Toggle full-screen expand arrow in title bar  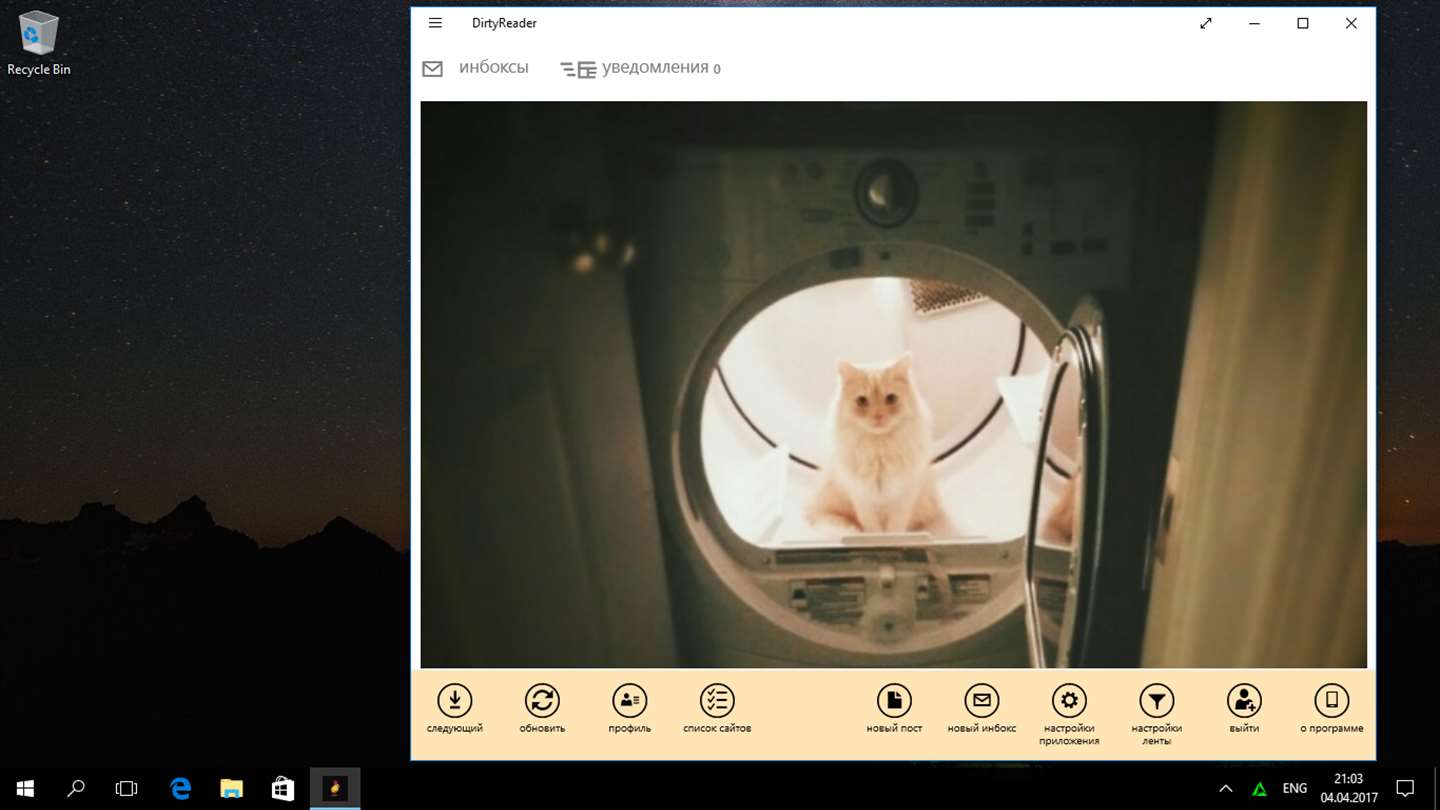pos(1206,23)
